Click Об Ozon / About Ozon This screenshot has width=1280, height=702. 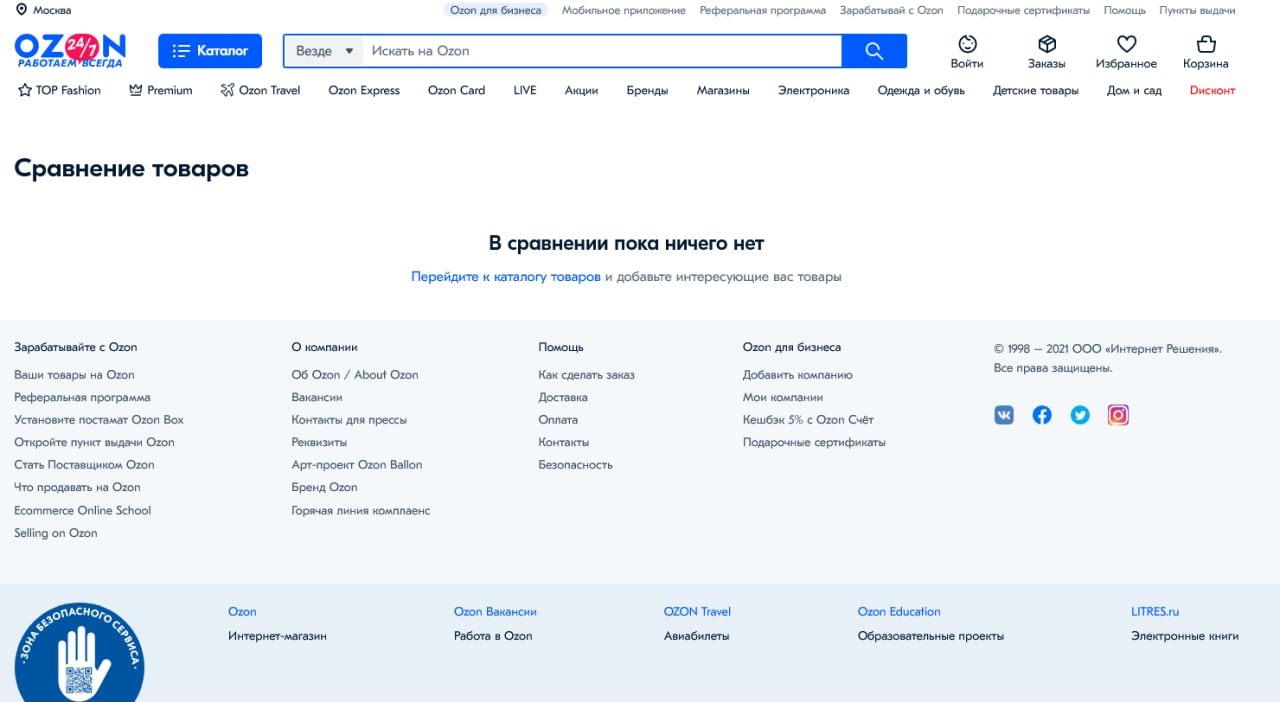[x=355, y=375]
